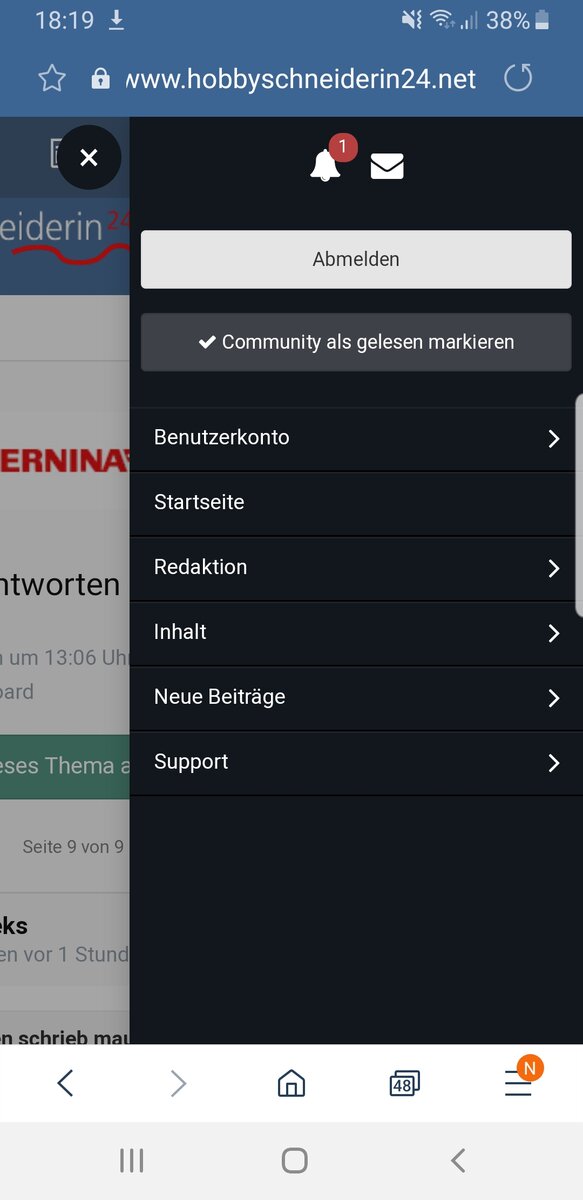Open Android recent apps button

131,1160
